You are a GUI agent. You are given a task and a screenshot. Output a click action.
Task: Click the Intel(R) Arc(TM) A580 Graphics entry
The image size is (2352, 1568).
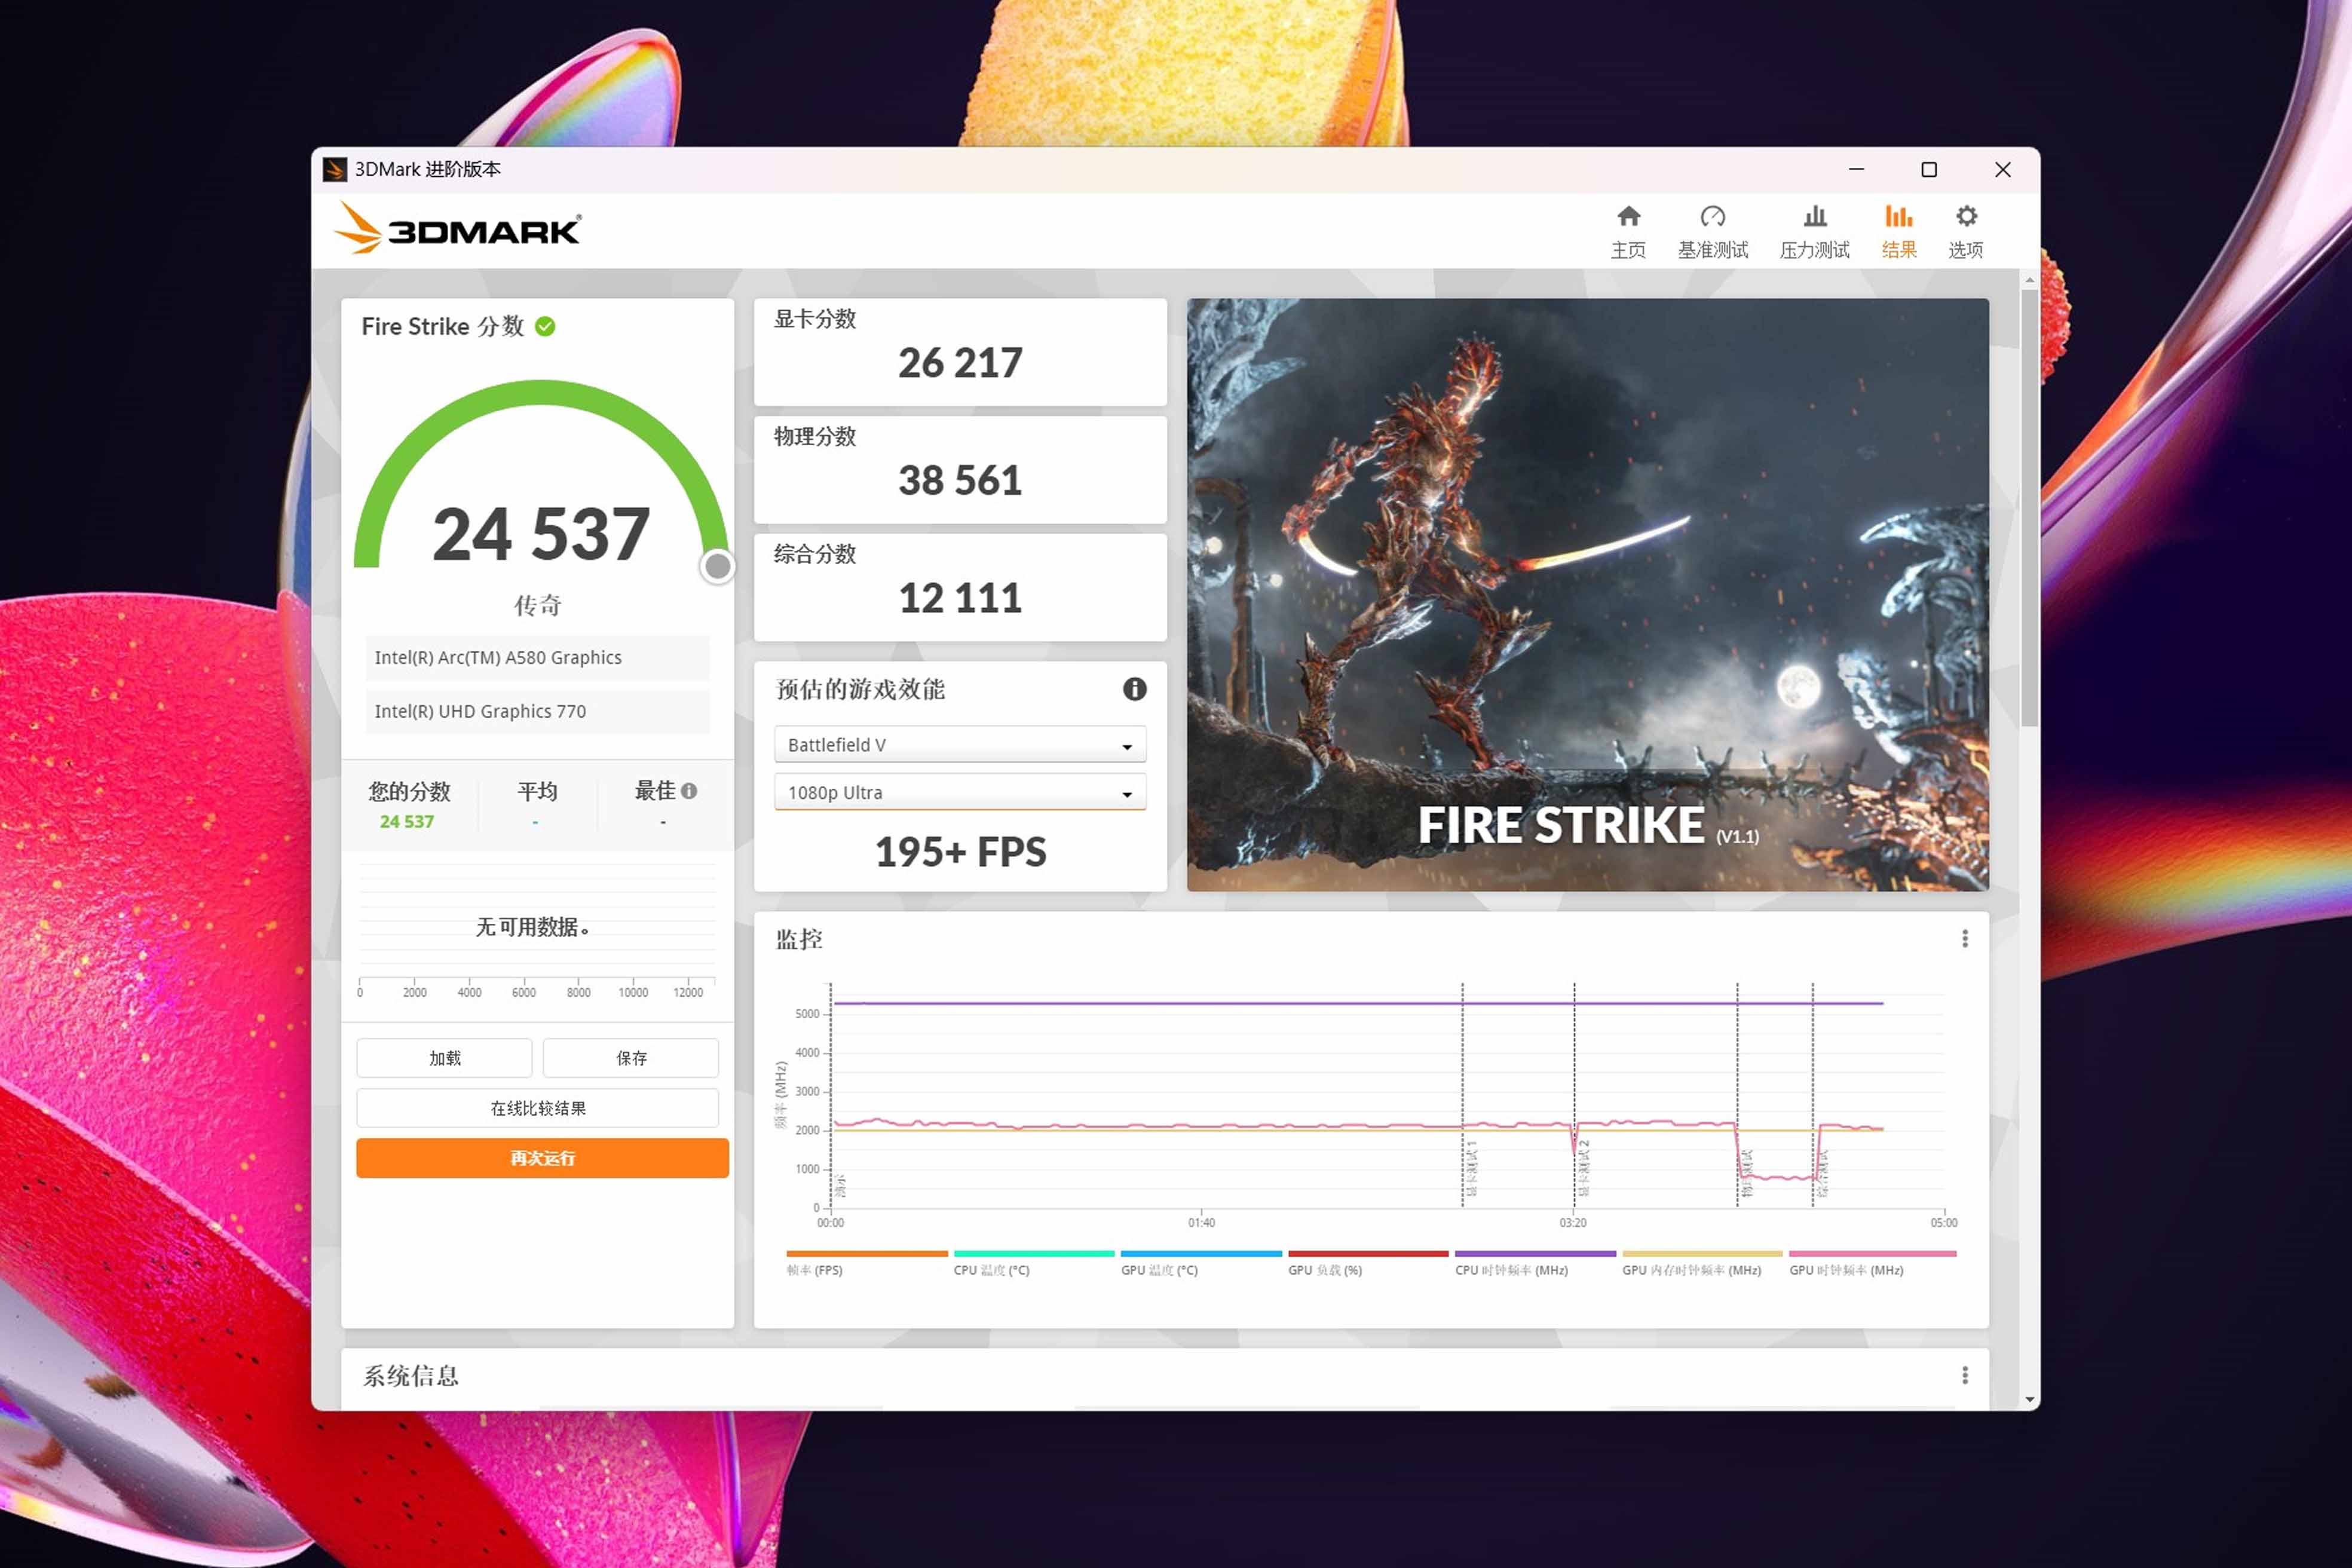click(537, 658)
